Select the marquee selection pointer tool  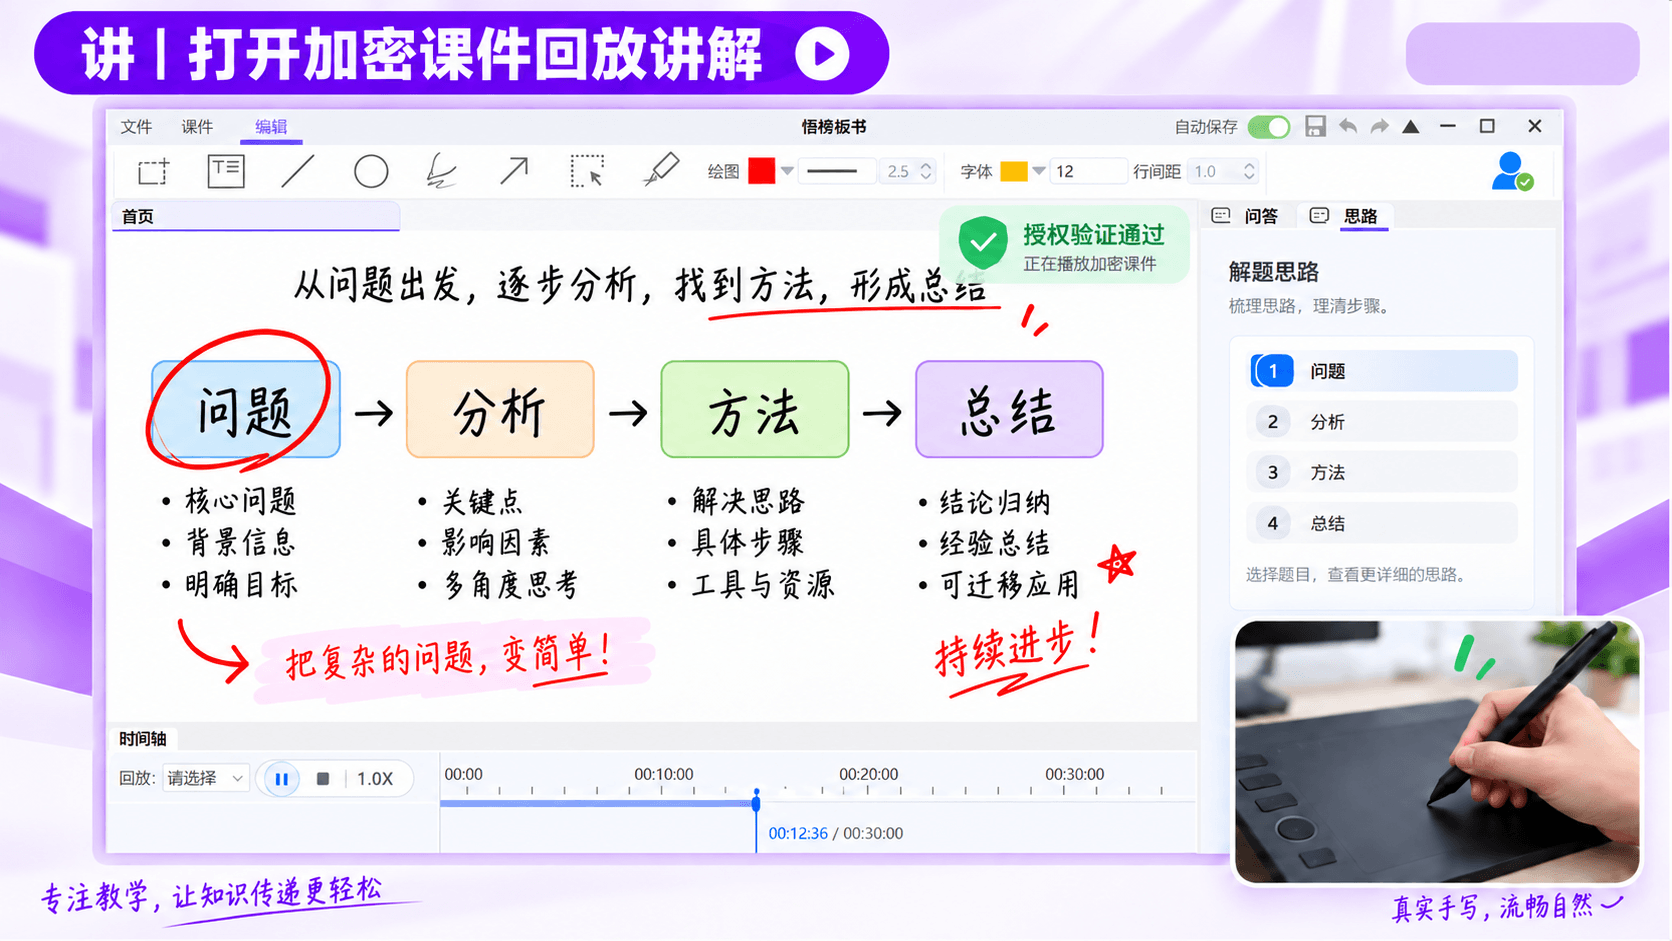tap(587, 171)
